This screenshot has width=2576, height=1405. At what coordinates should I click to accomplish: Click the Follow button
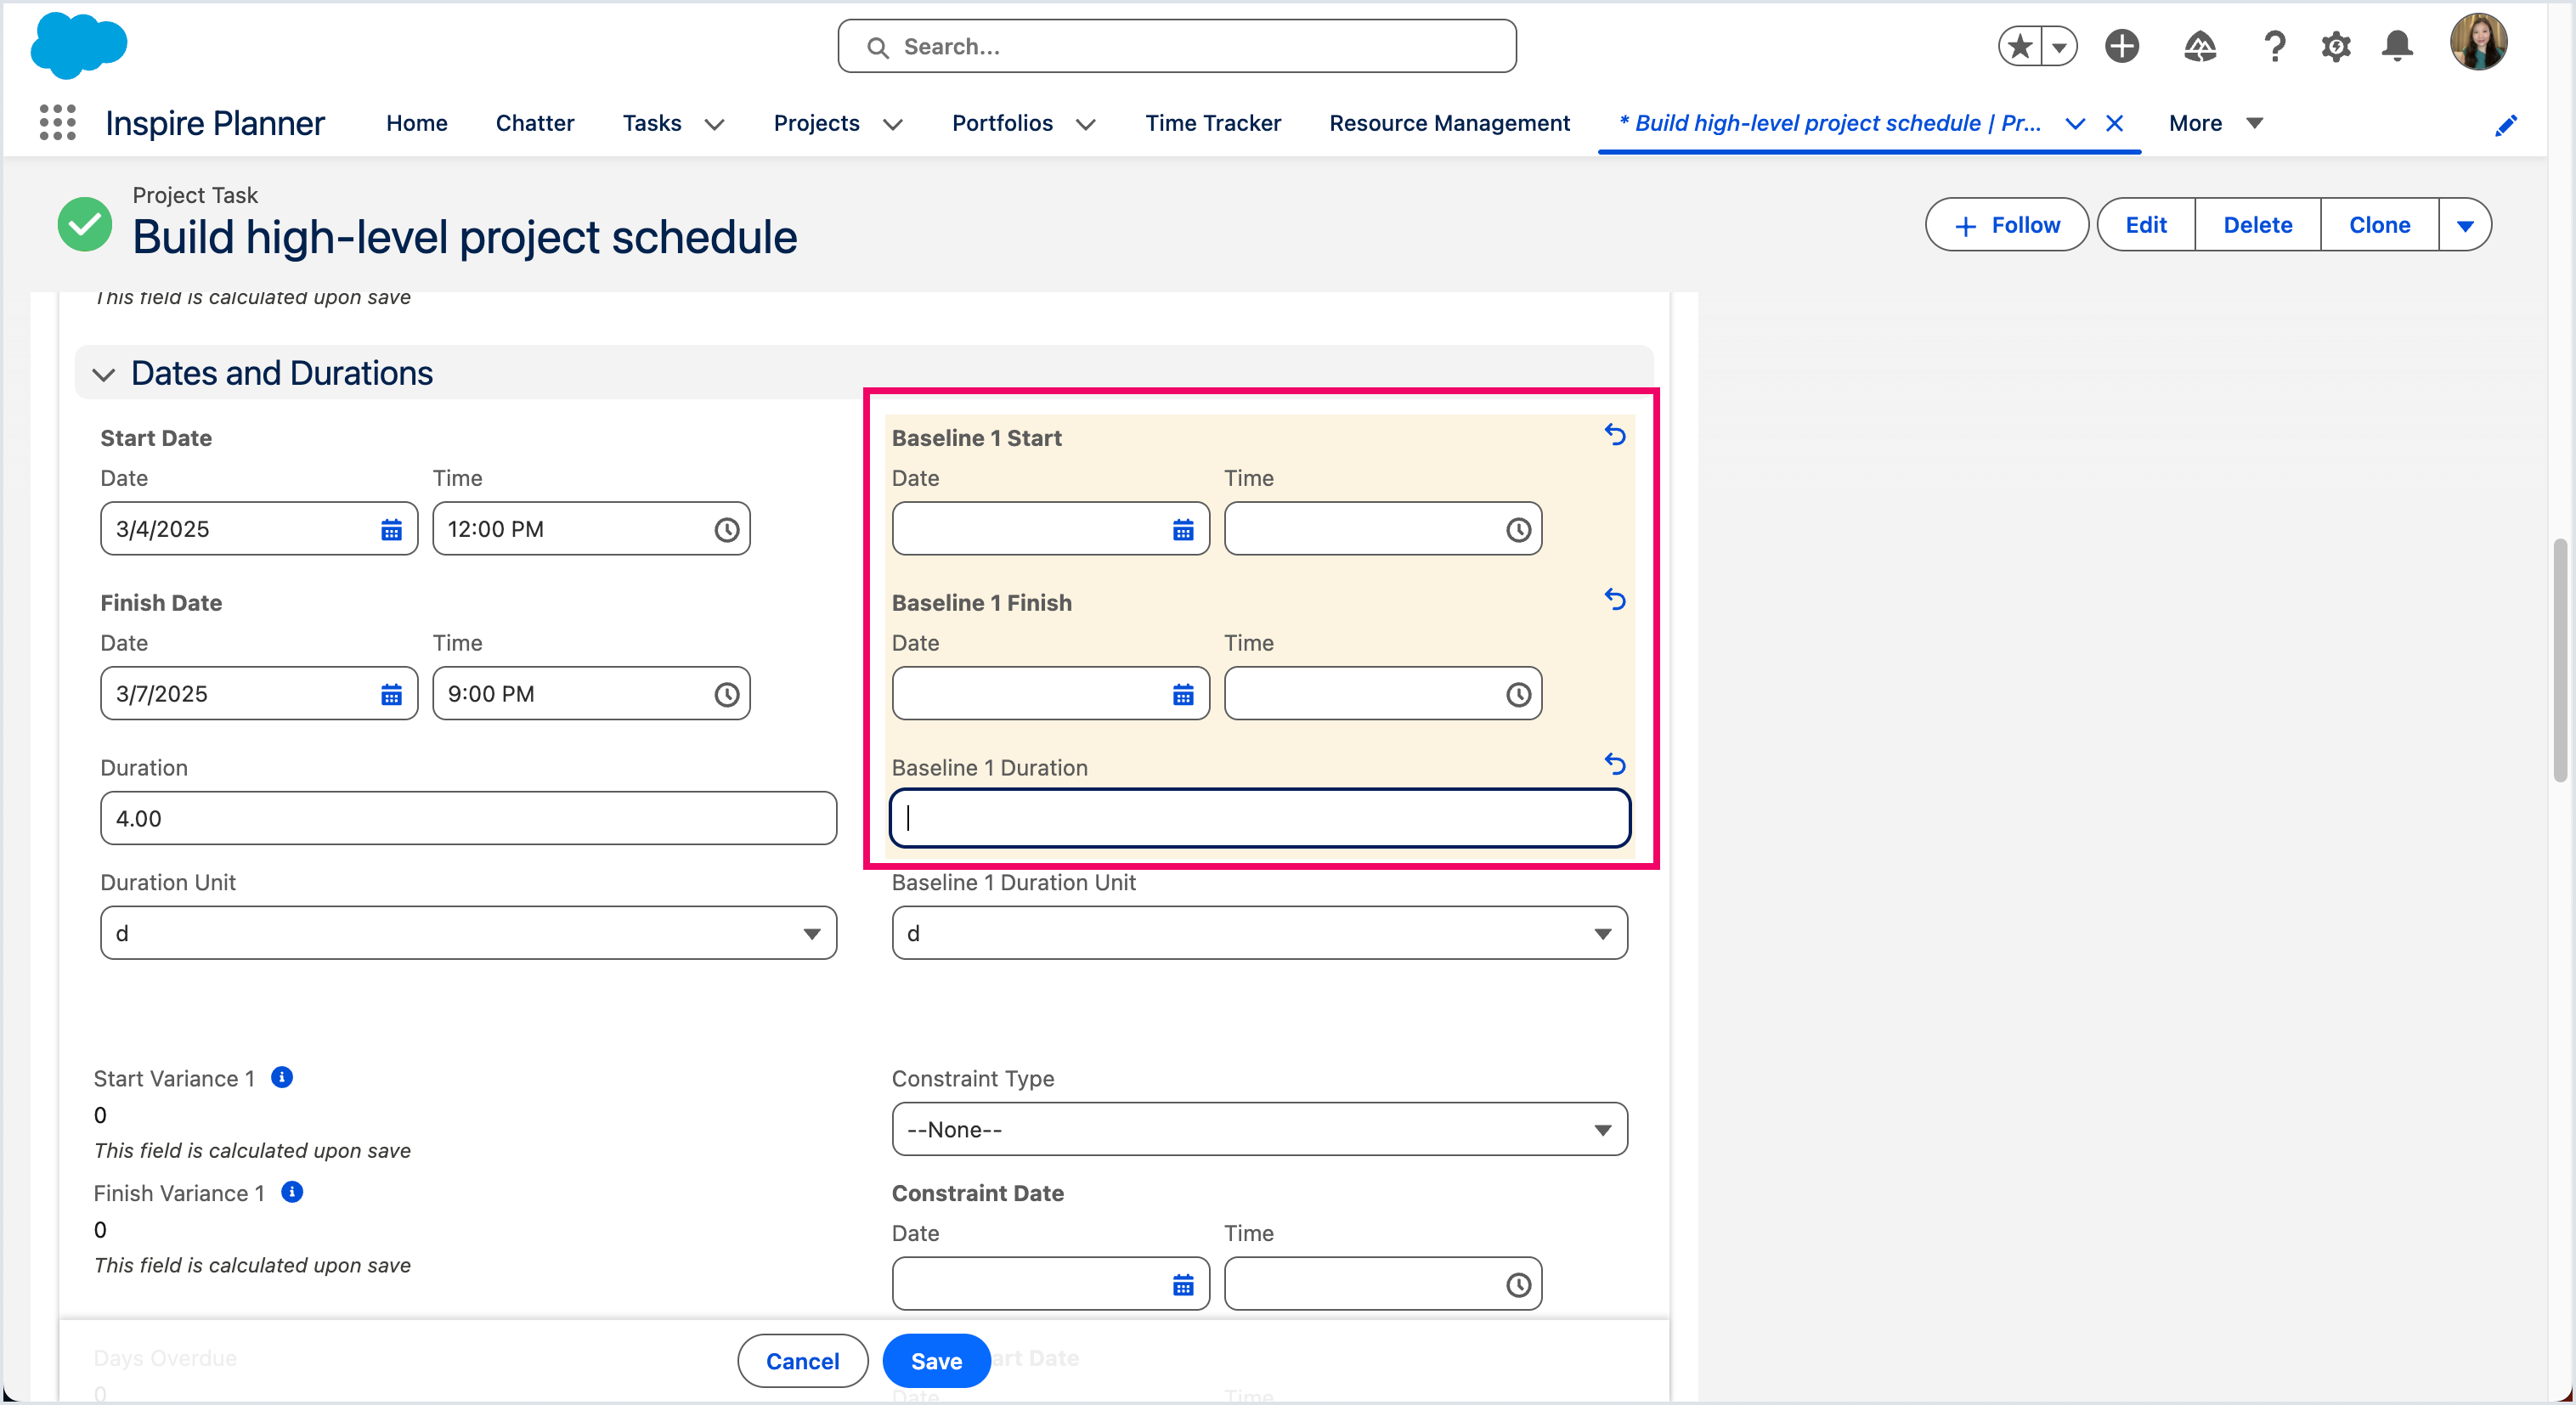click(x=2006, y=225)
